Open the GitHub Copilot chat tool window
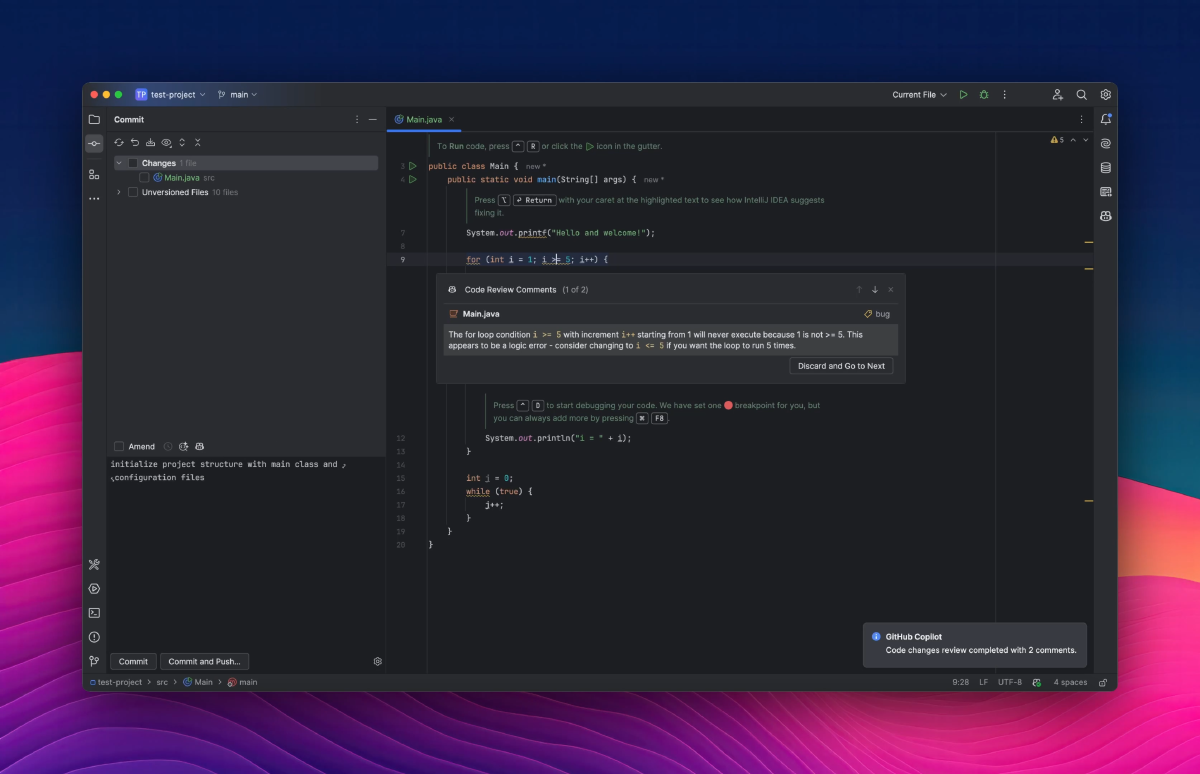The height and width of the screenshot is (774, 1200). (x=1105, y=216)
